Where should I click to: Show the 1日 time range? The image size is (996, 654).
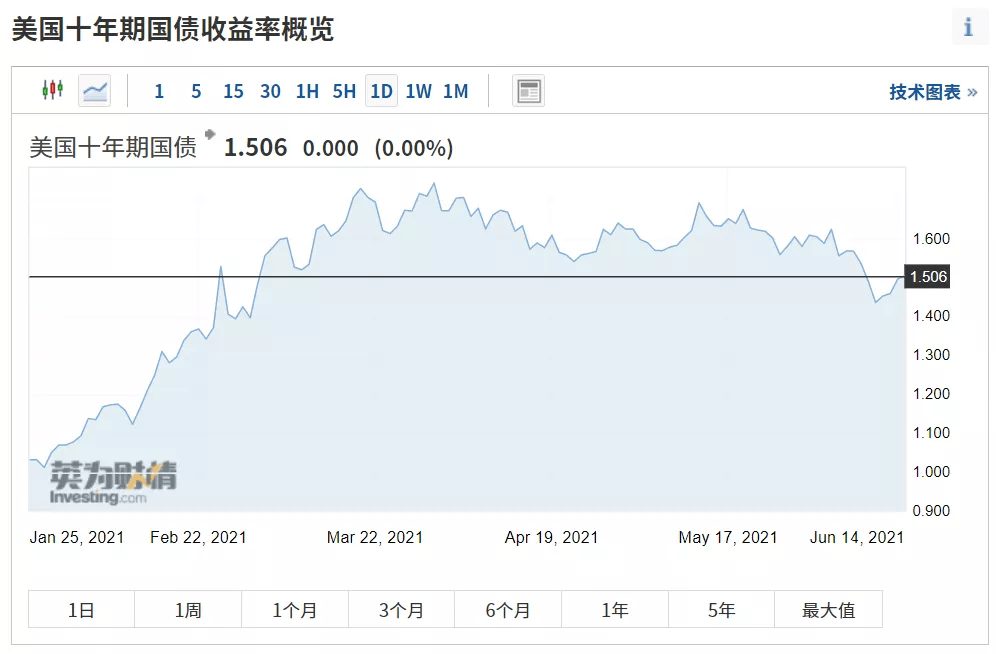pyautogui.click(x=81, y=610)
